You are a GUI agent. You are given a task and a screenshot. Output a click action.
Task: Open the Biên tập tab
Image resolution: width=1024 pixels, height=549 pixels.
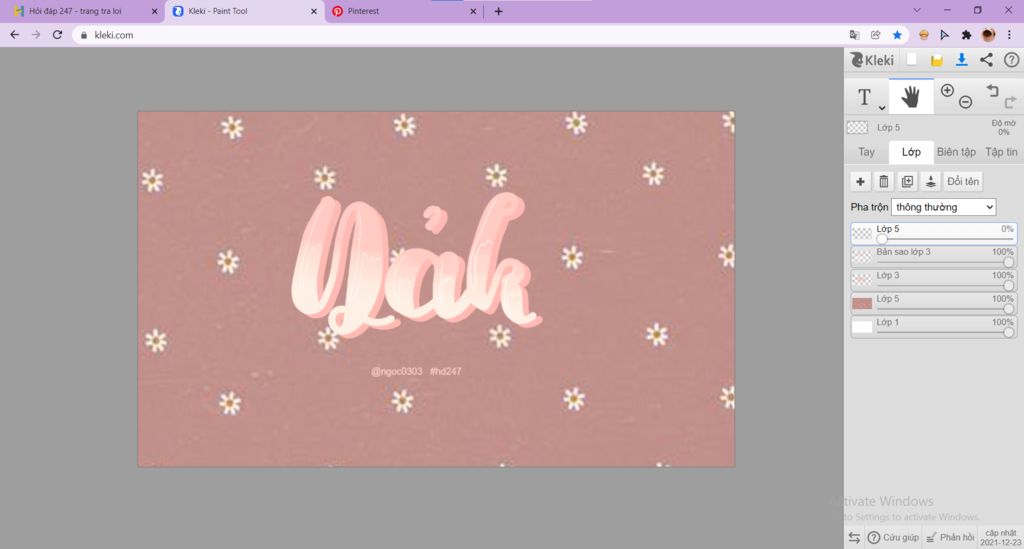click(956, 151)
